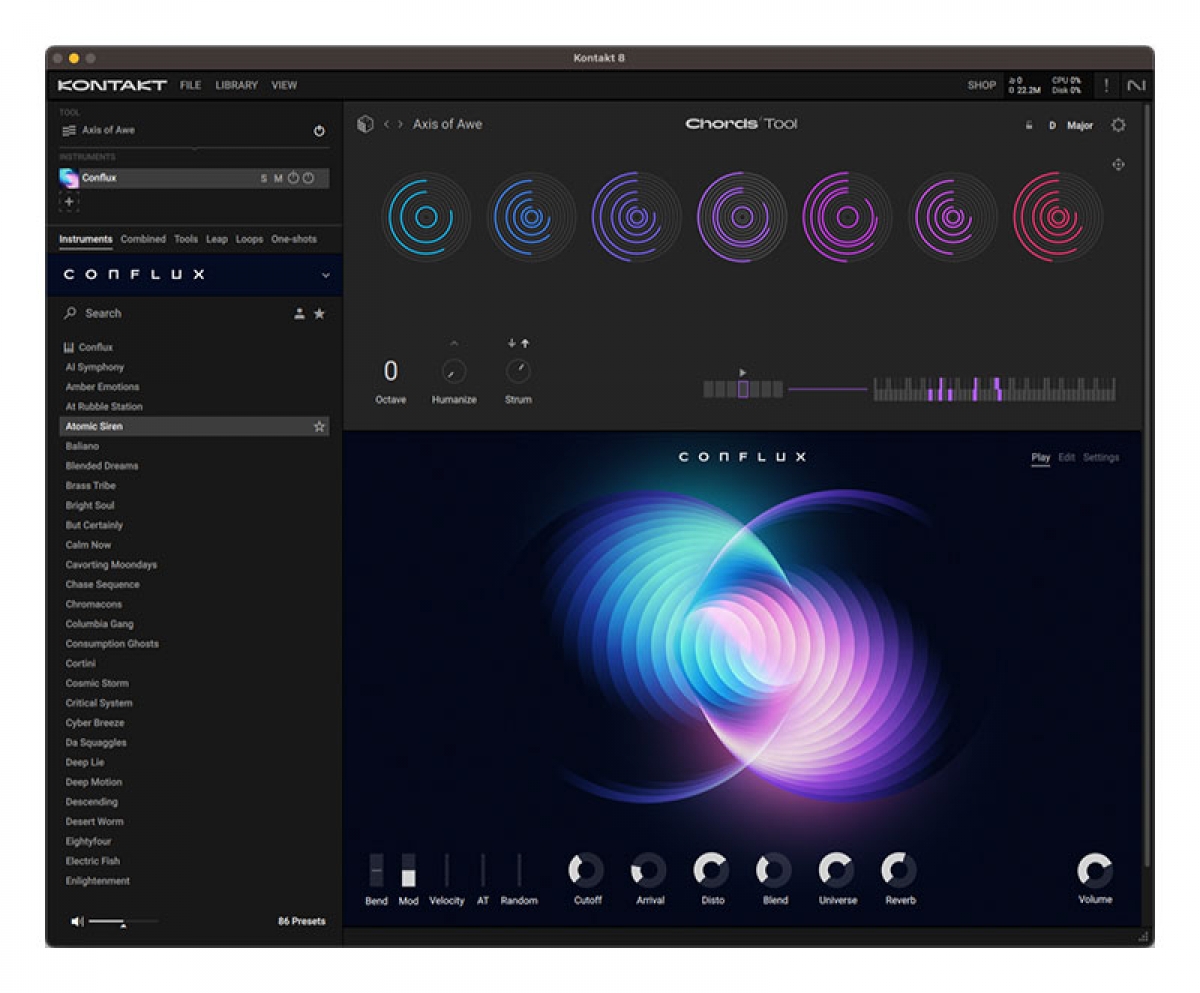Screen dimensions: 1200x993
Task: Open the exclamation mark notifications icon
Action: tap(1107, 85)
